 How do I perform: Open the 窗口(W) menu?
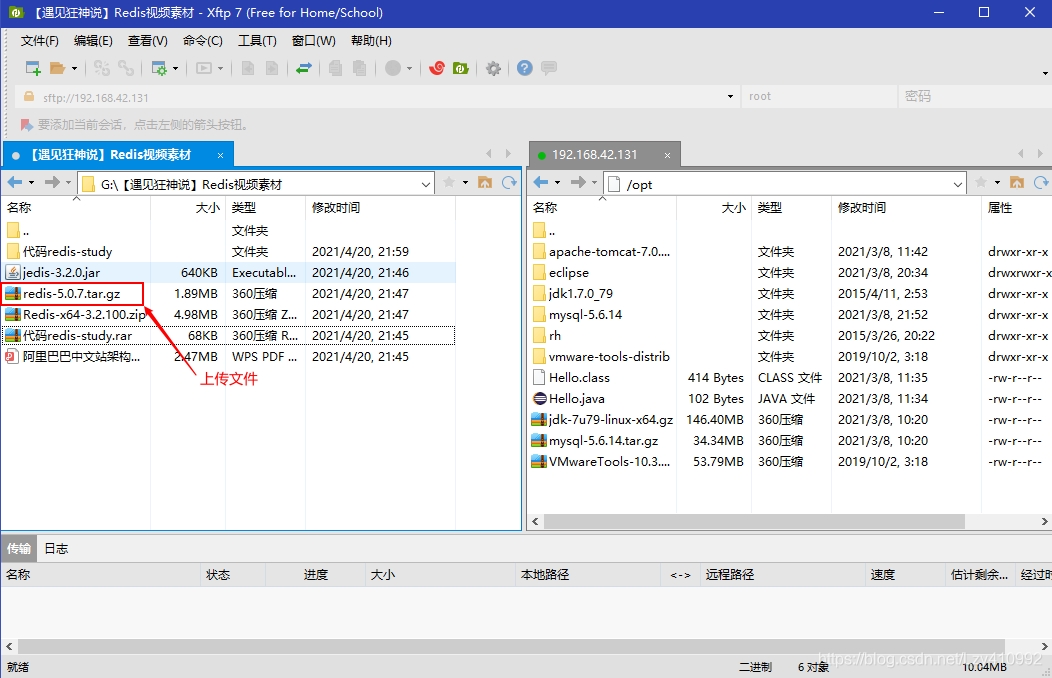(313, 41)
